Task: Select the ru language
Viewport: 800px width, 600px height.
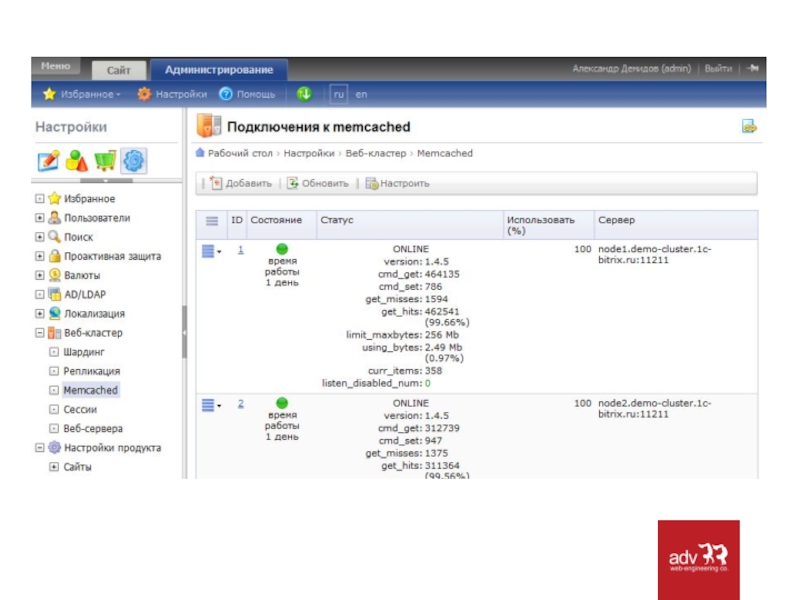Action: point(339,94)
